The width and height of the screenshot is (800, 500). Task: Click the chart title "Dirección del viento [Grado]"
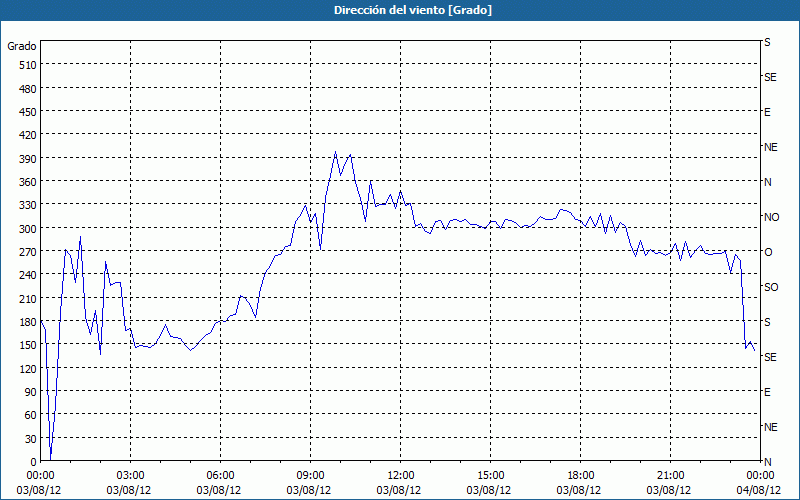tap(413, 10)
